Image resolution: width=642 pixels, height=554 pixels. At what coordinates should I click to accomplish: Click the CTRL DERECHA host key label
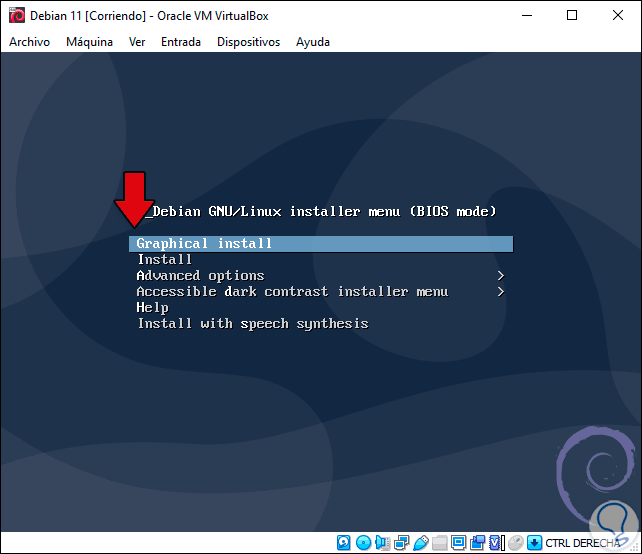pyautogui.click(x=582, y=543)
